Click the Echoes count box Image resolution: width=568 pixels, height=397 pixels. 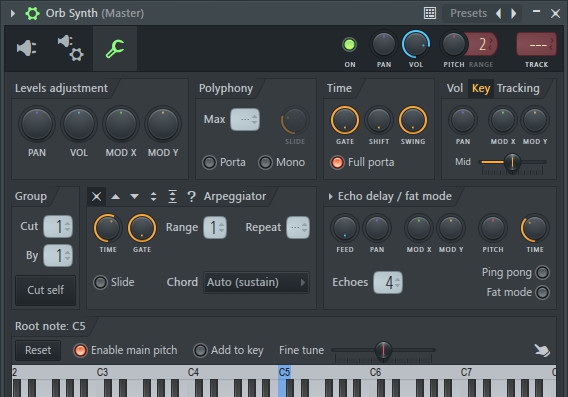[x=388, y=283]
